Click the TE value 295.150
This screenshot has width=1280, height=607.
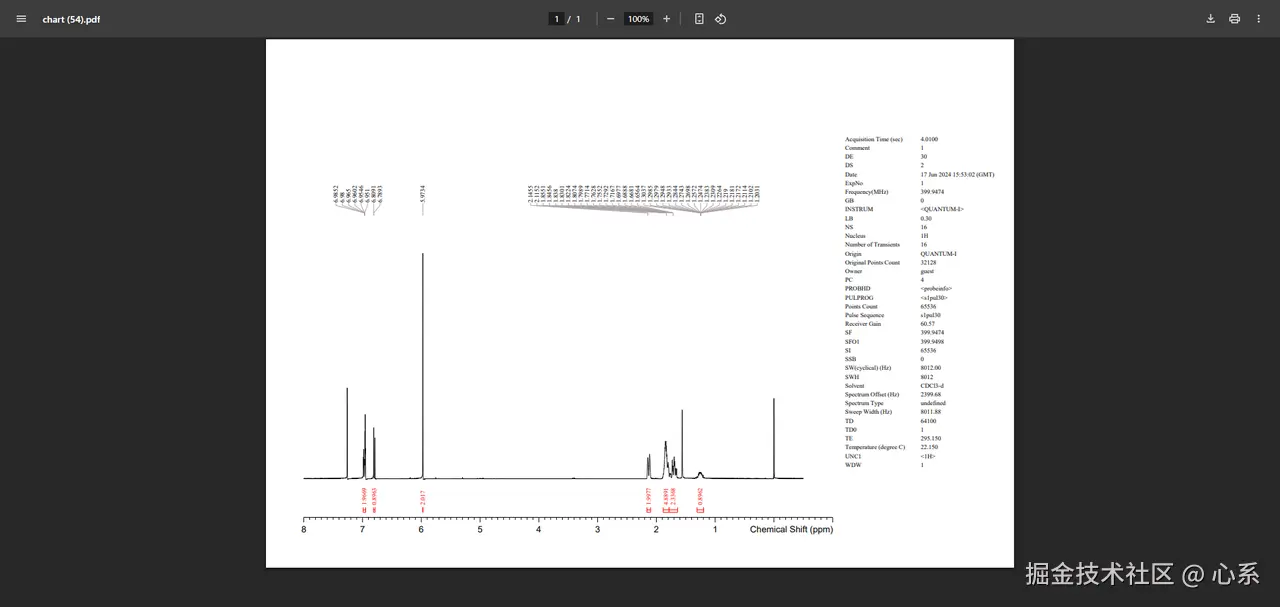(930, 438)
